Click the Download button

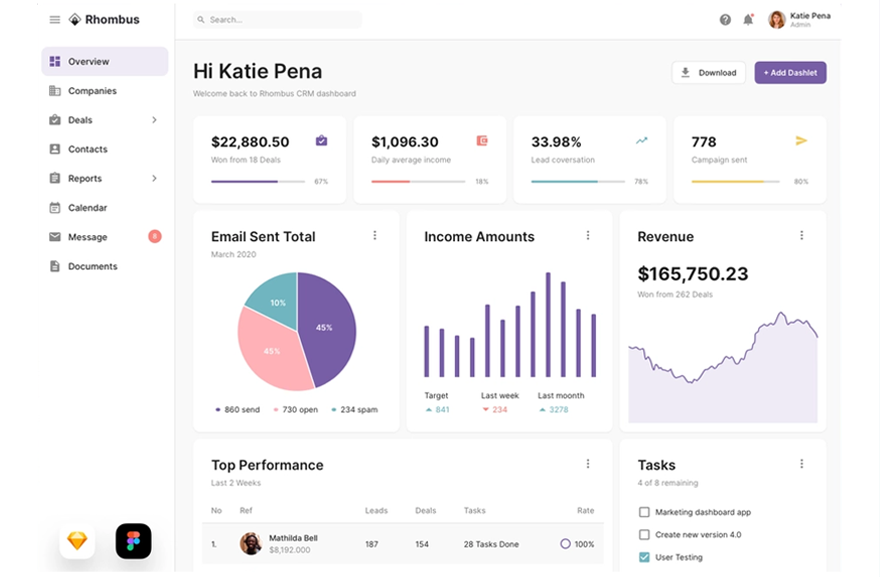[x=708, y=73]
